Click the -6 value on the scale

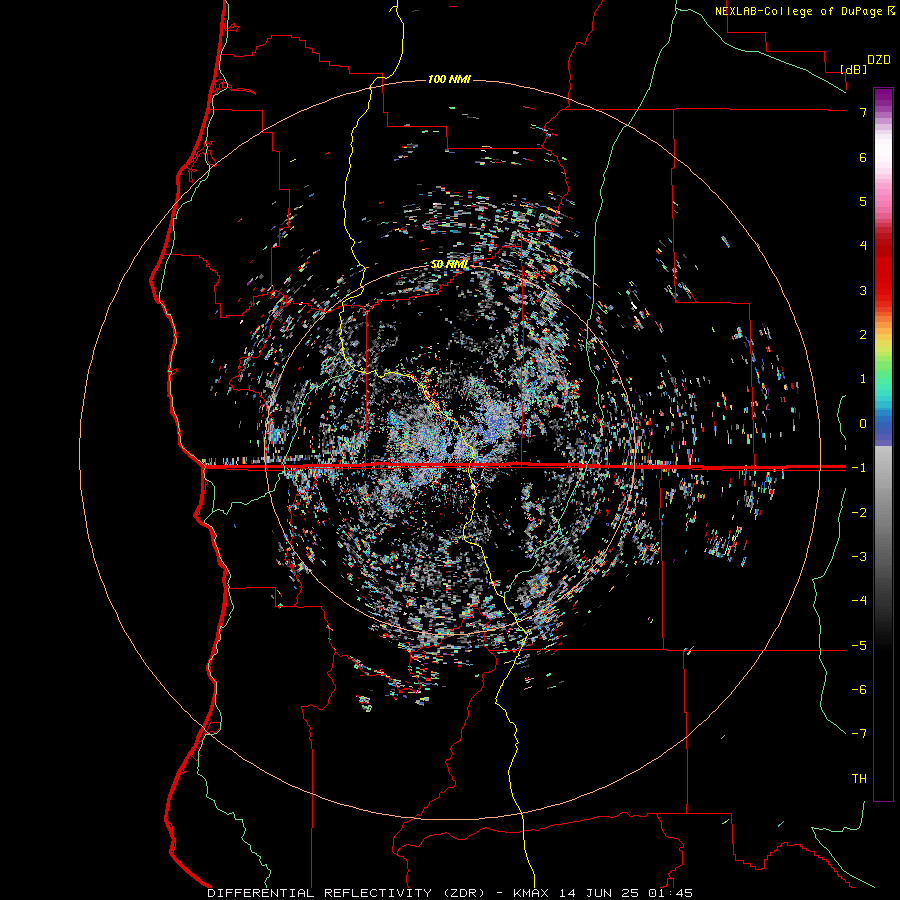tap(859, 689)
